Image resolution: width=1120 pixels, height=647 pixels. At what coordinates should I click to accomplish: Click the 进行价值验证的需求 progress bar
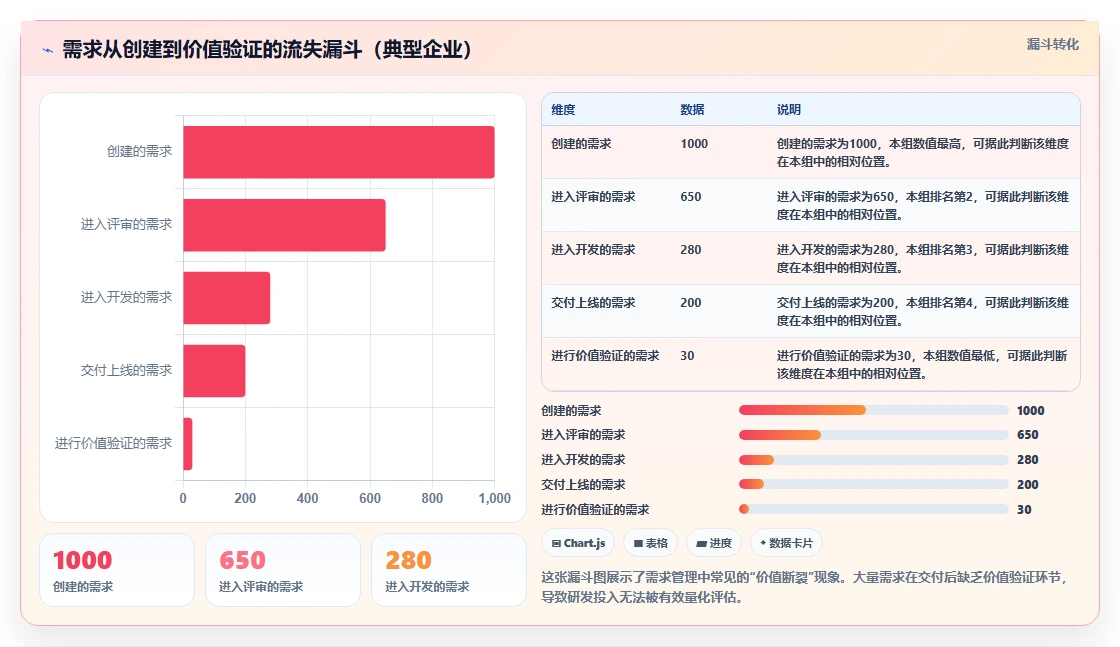874,509
